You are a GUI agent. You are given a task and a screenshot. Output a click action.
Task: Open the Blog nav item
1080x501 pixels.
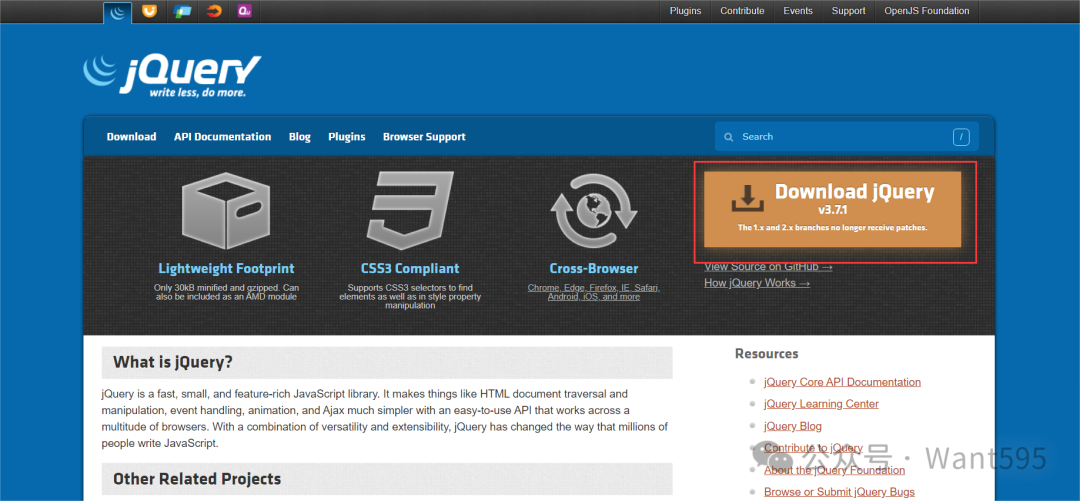(300, 136)
